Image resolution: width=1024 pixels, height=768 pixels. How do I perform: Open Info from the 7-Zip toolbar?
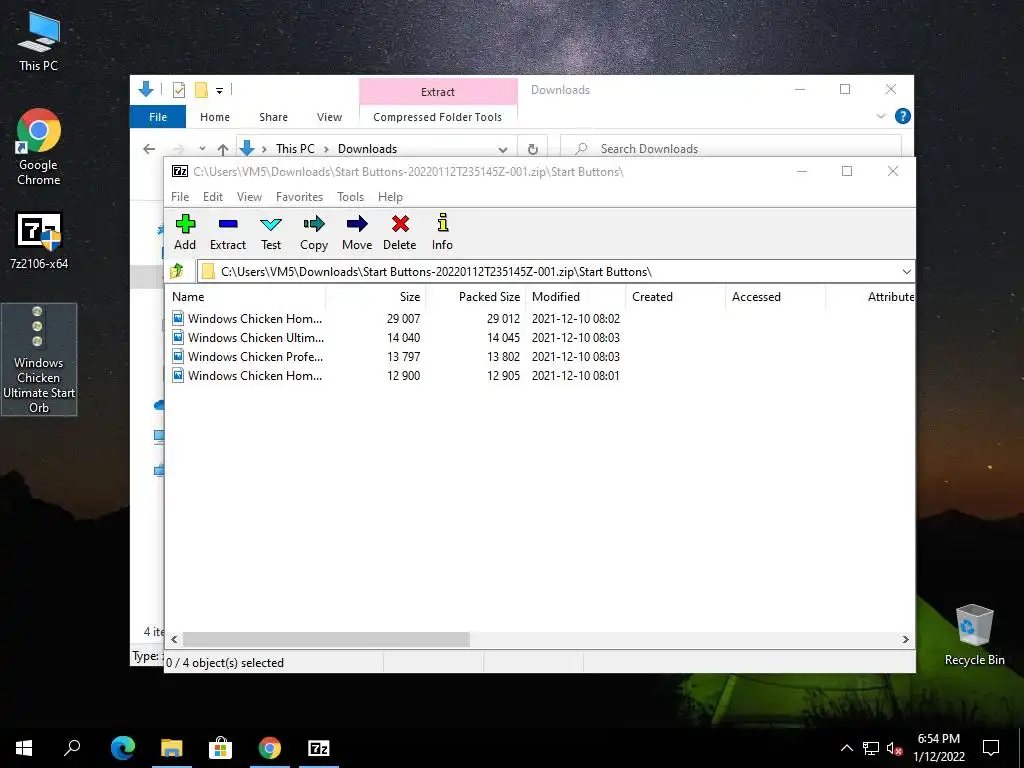[442, 232]
